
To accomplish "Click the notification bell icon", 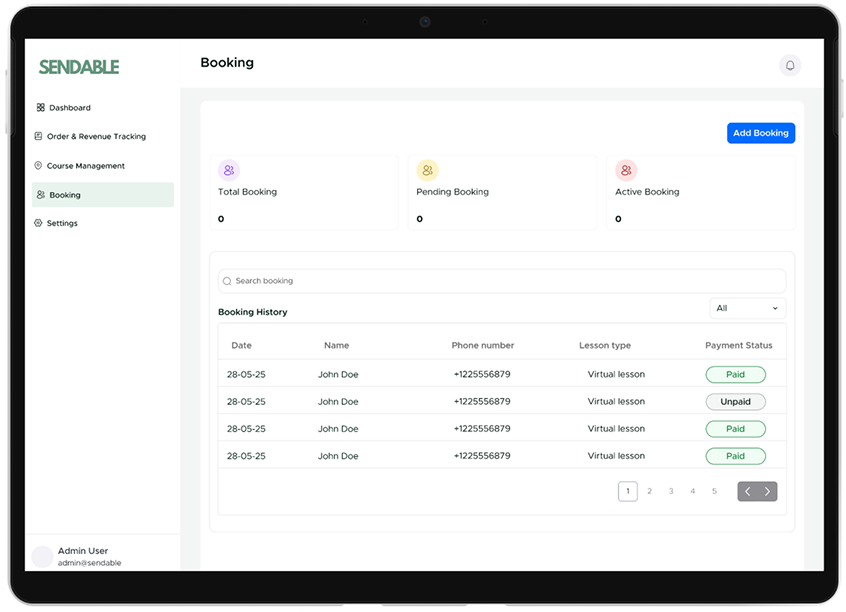I will (790, 65).
